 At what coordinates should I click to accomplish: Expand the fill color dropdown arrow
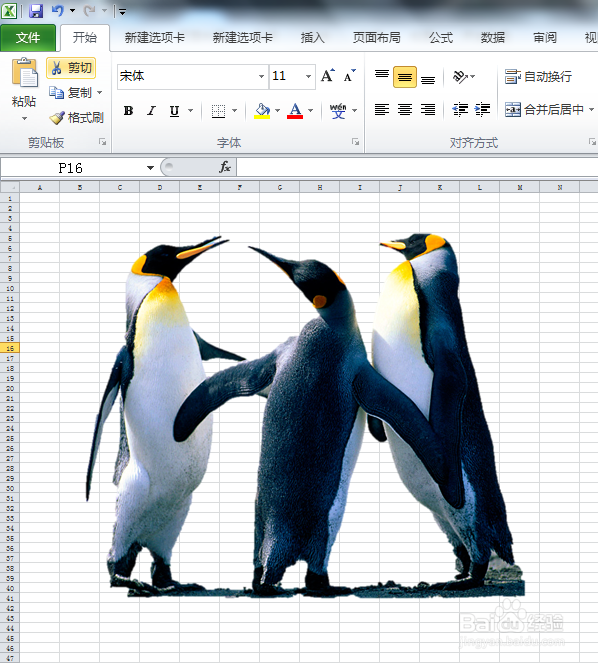277,111
